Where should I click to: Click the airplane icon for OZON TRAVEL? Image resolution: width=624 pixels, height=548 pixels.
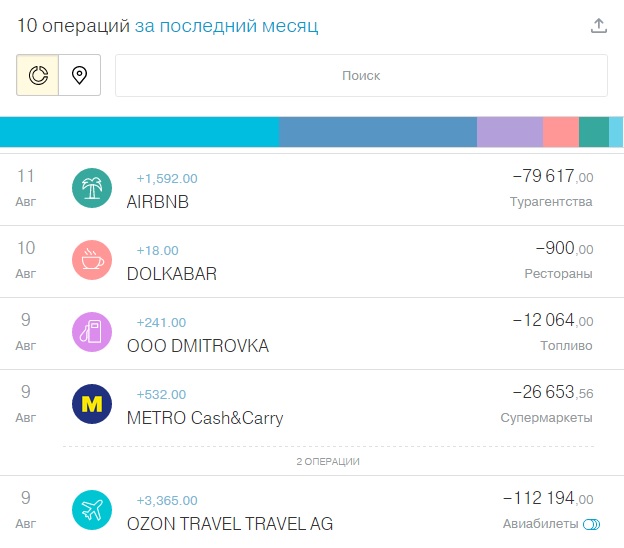[92, 510]
